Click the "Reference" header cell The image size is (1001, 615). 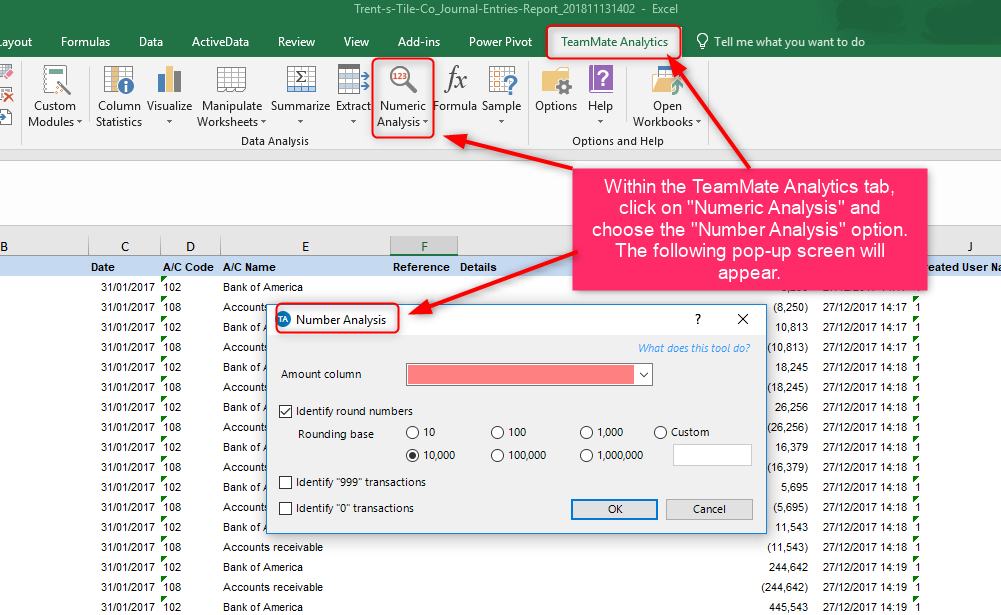pyautogui.click(x=421, y=267)
